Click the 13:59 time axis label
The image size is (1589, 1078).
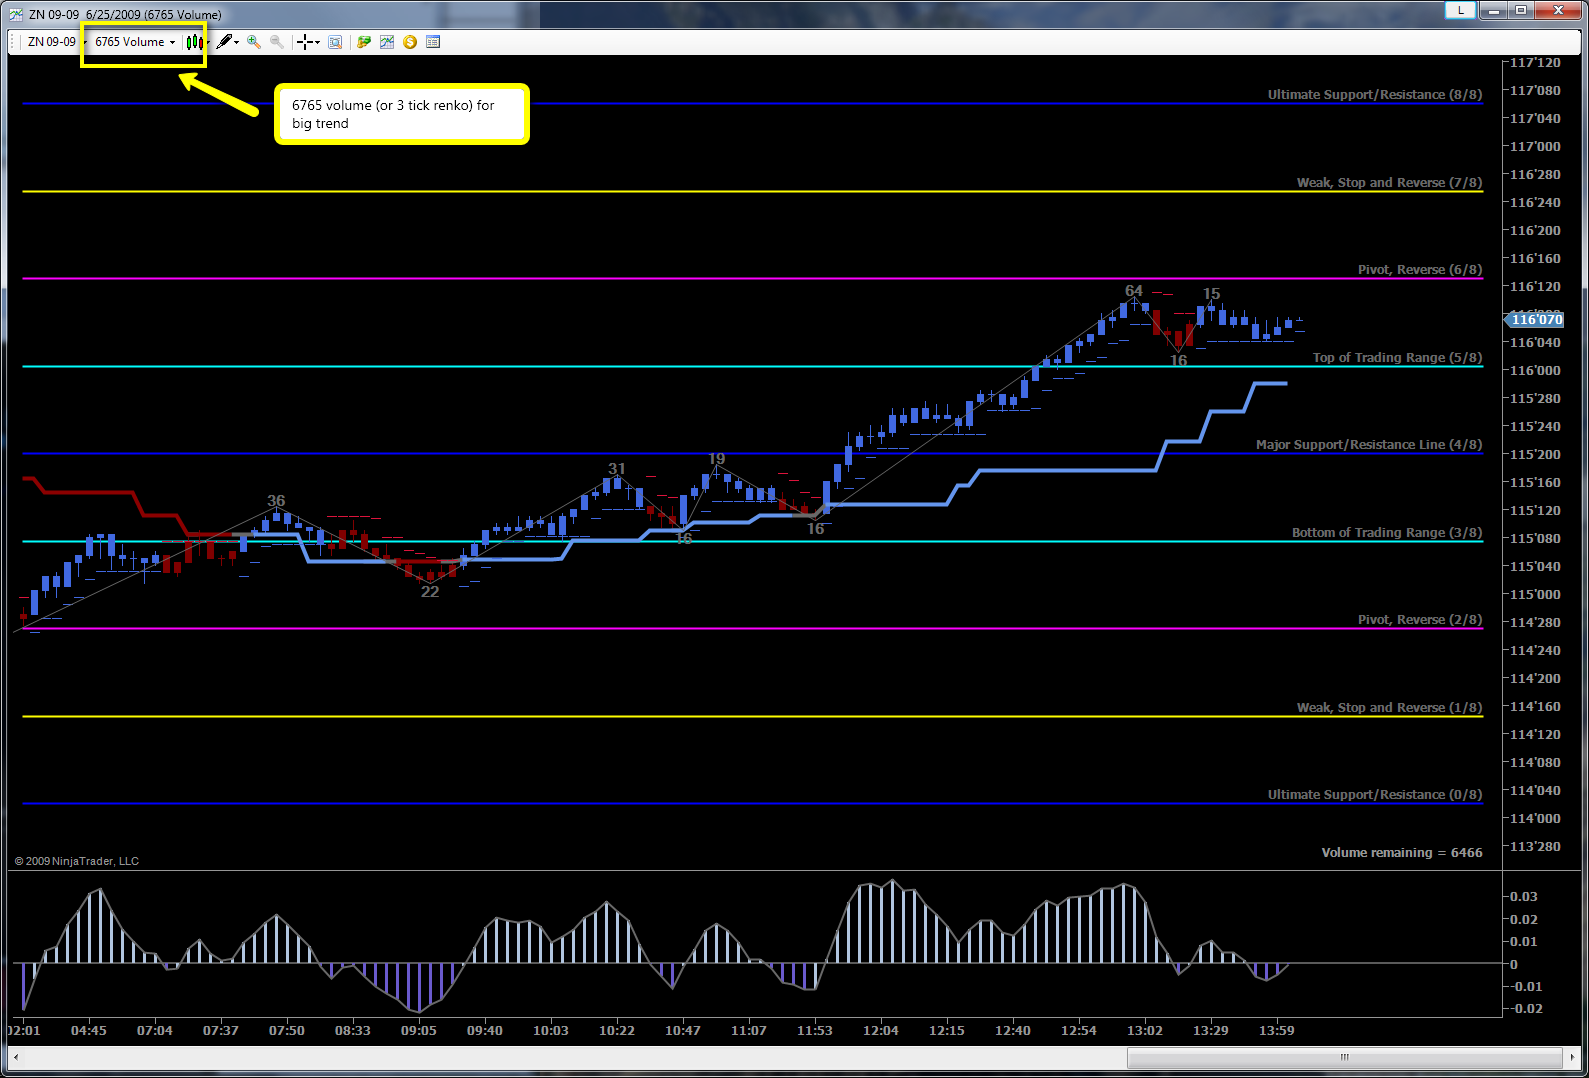1277,1031
